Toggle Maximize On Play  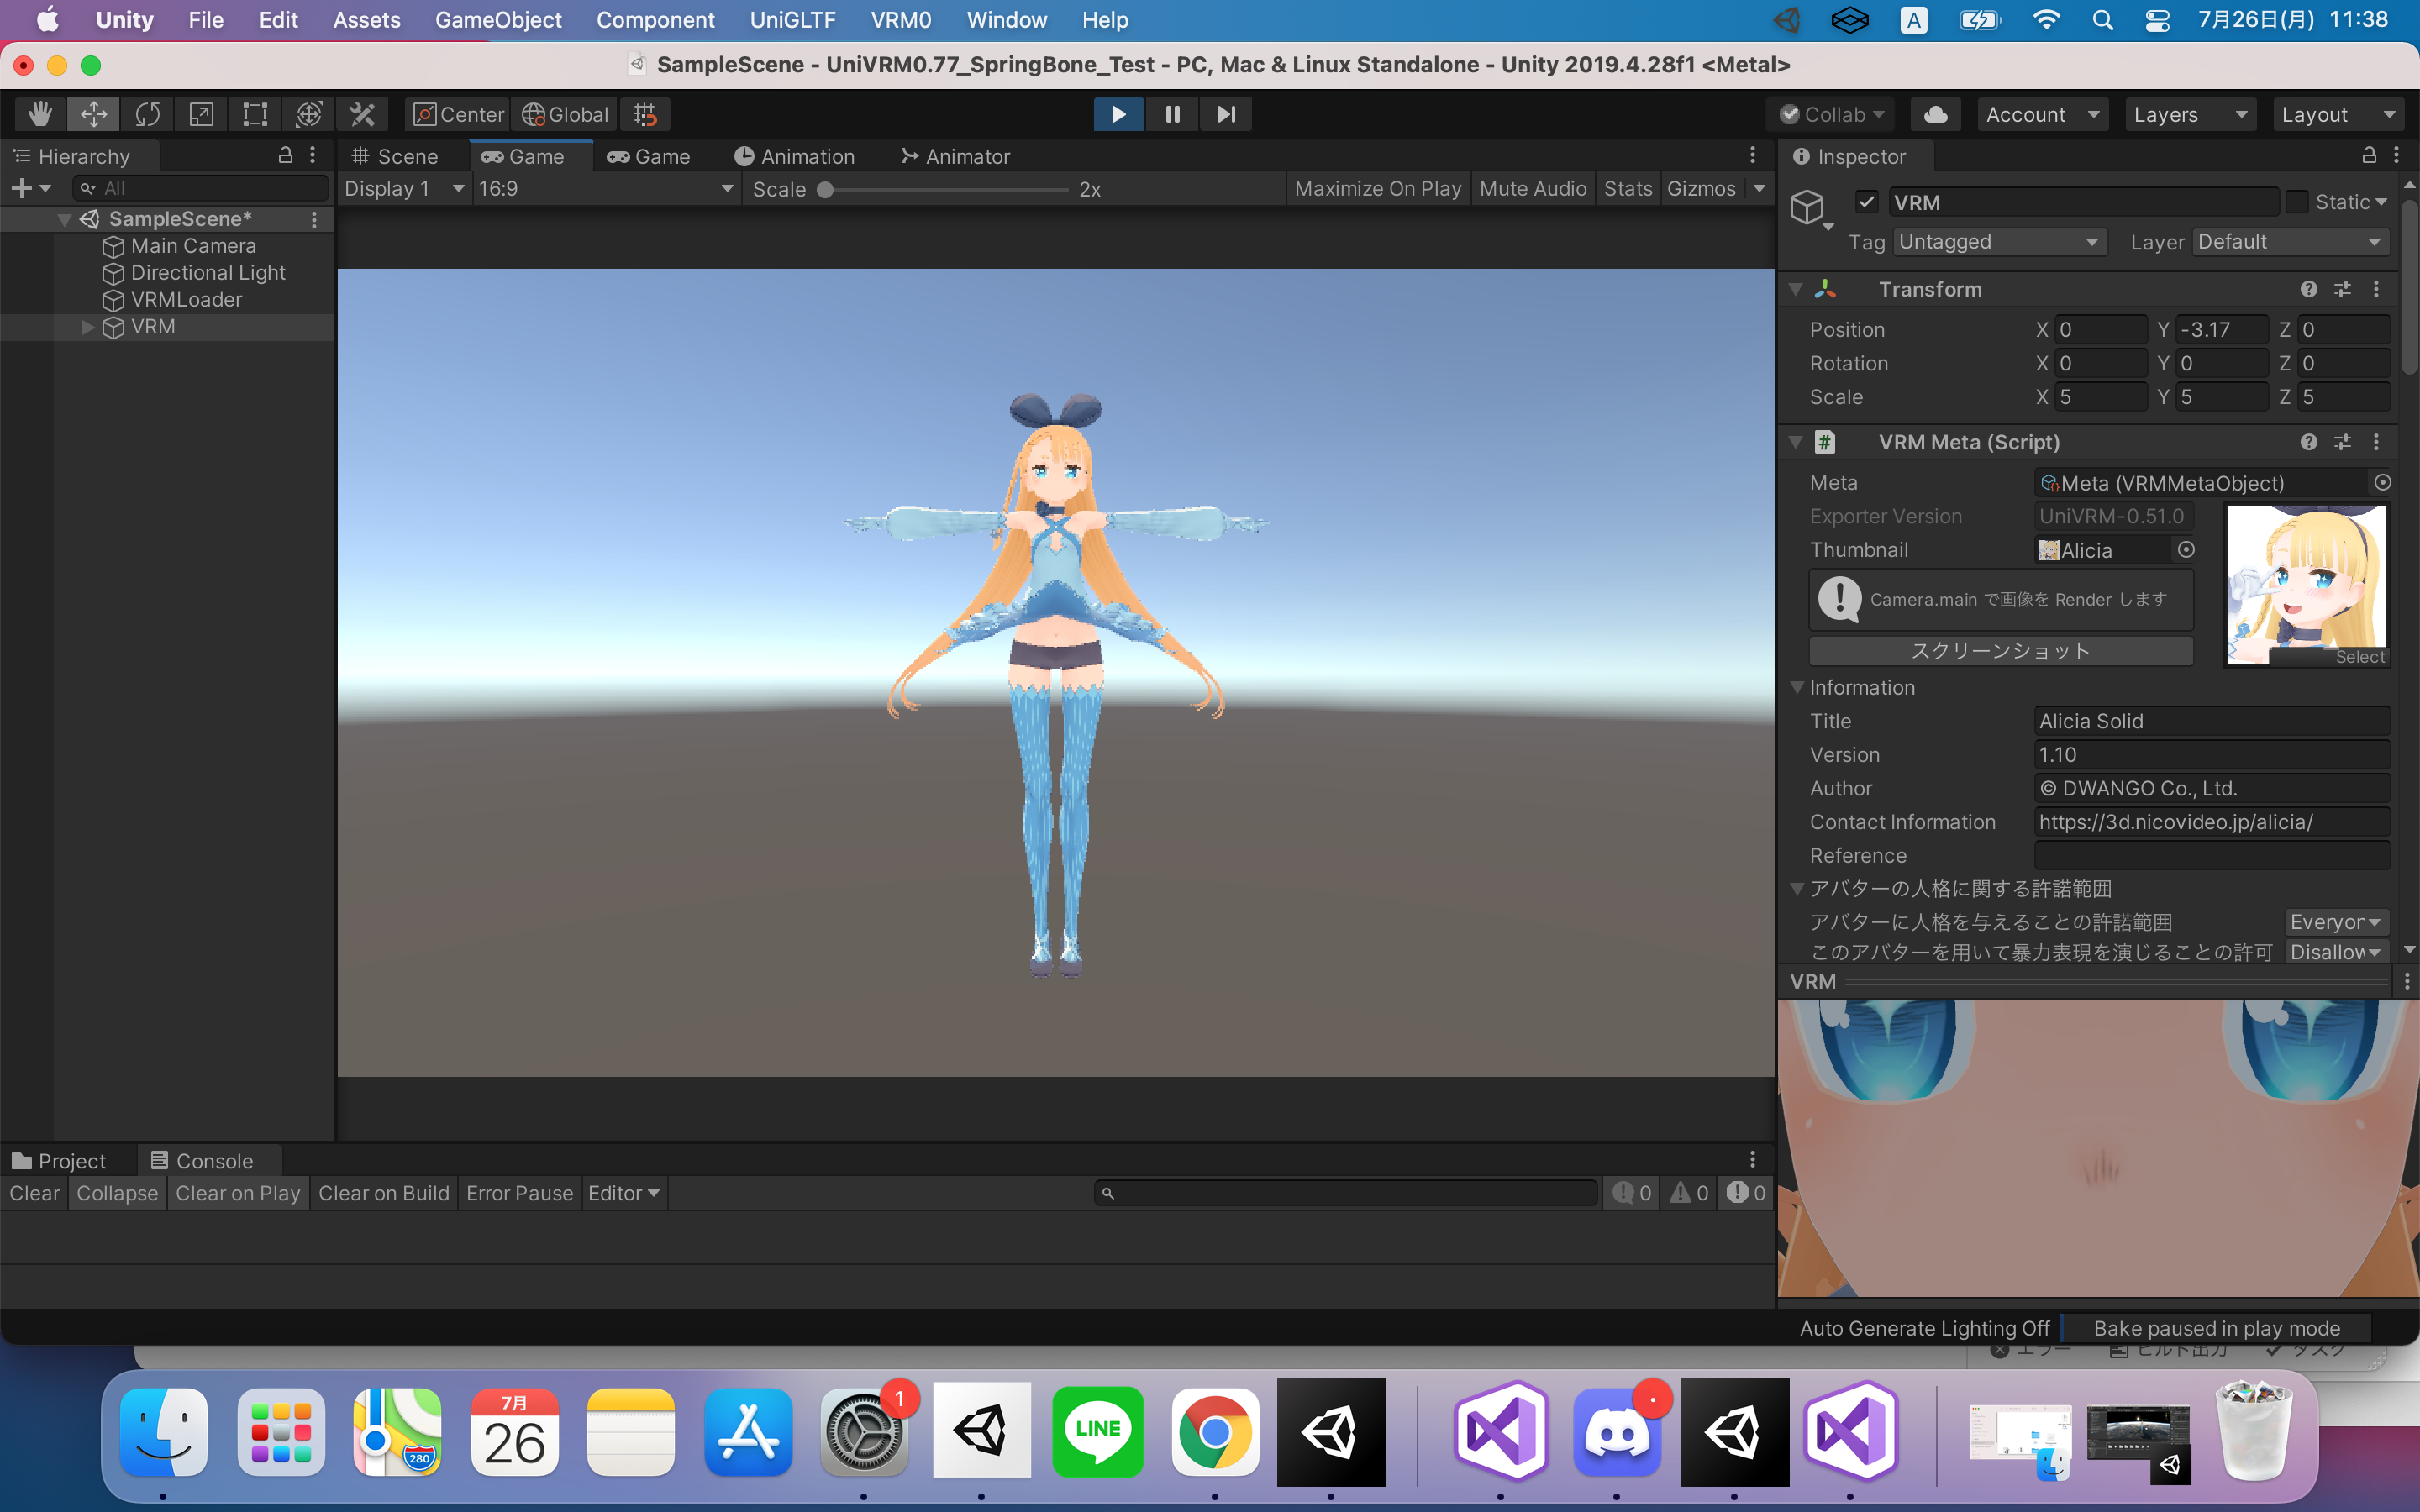coord(1378,188)
